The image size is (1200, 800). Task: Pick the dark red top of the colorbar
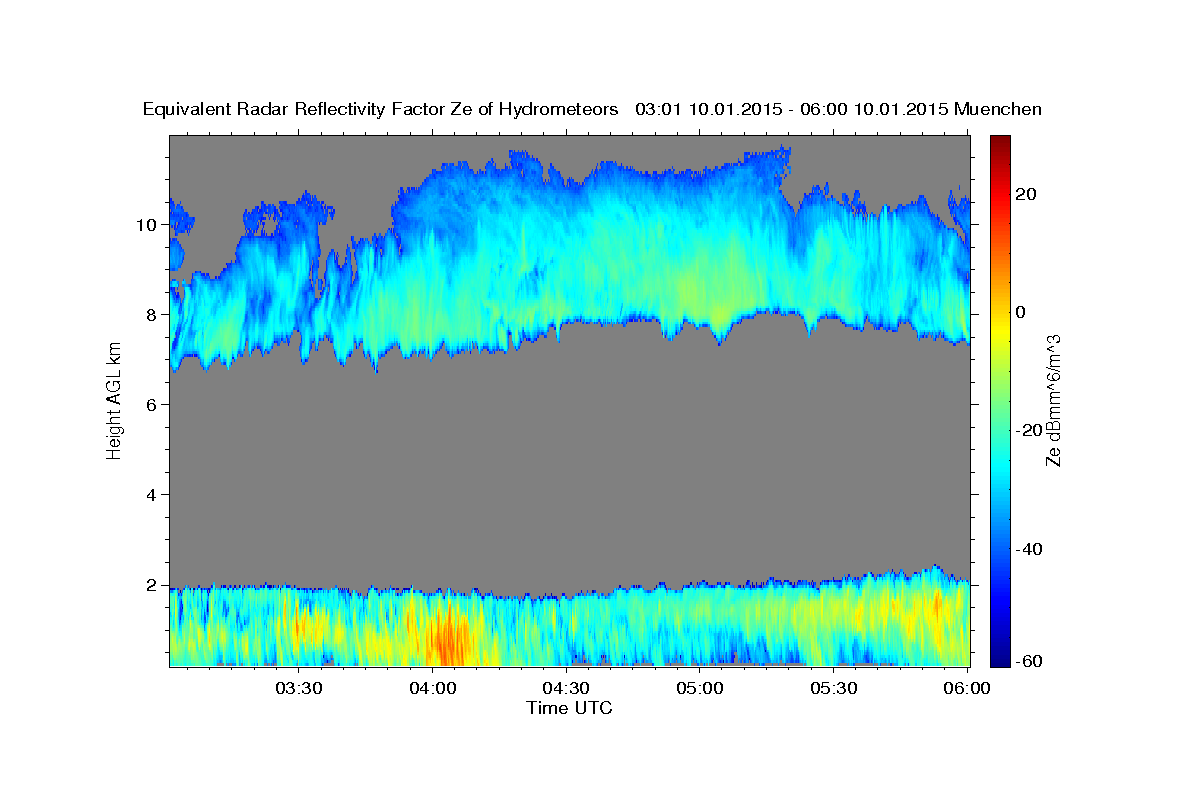point(1000,142)
